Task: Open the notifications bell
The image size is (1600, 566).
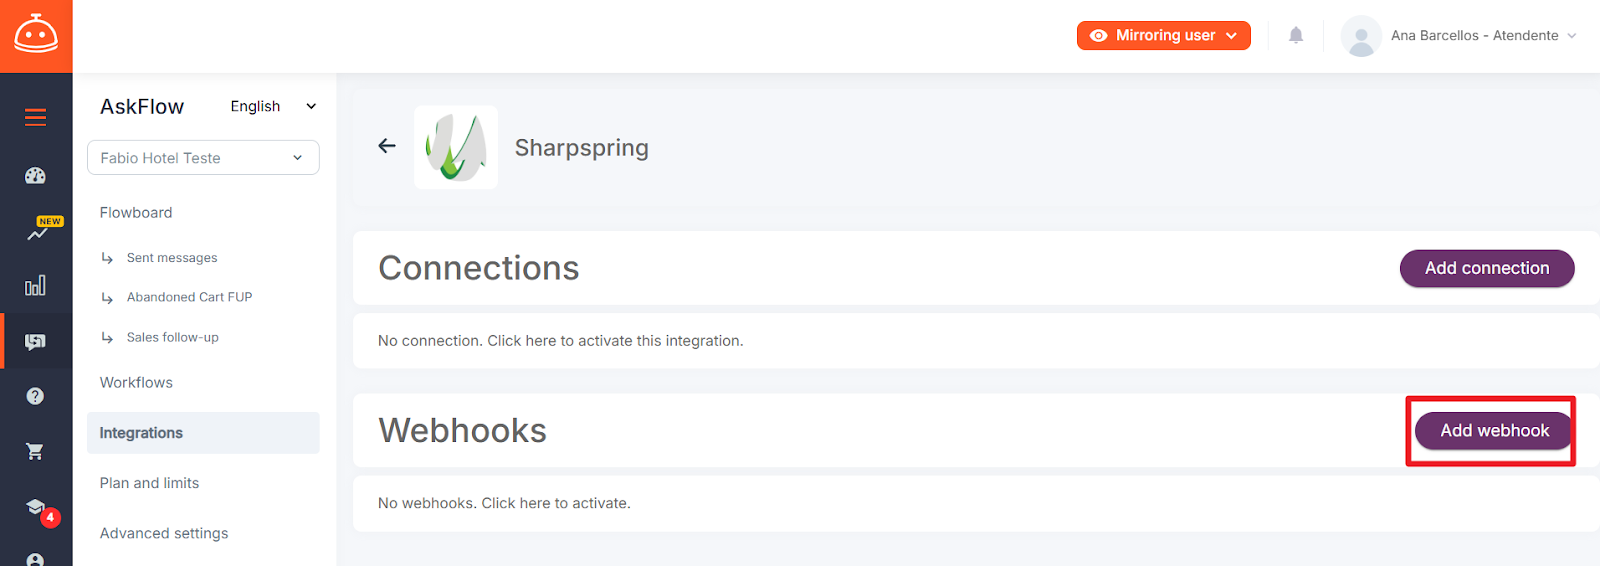Action: click(x=1296, y=35)
